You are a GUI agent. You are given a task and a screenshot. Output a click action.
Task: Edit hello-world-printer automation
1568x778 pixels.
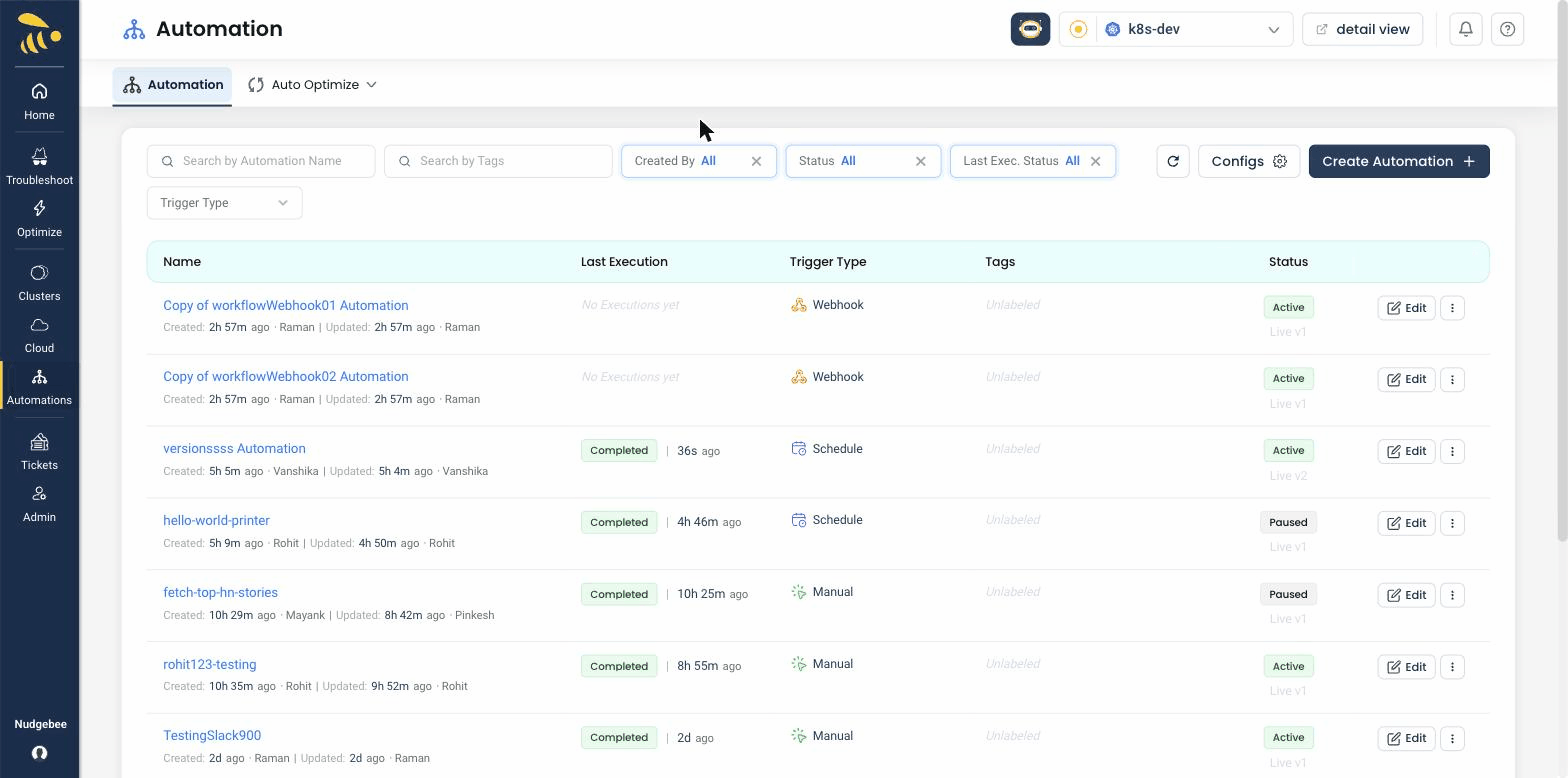[x=1406, y=523]
